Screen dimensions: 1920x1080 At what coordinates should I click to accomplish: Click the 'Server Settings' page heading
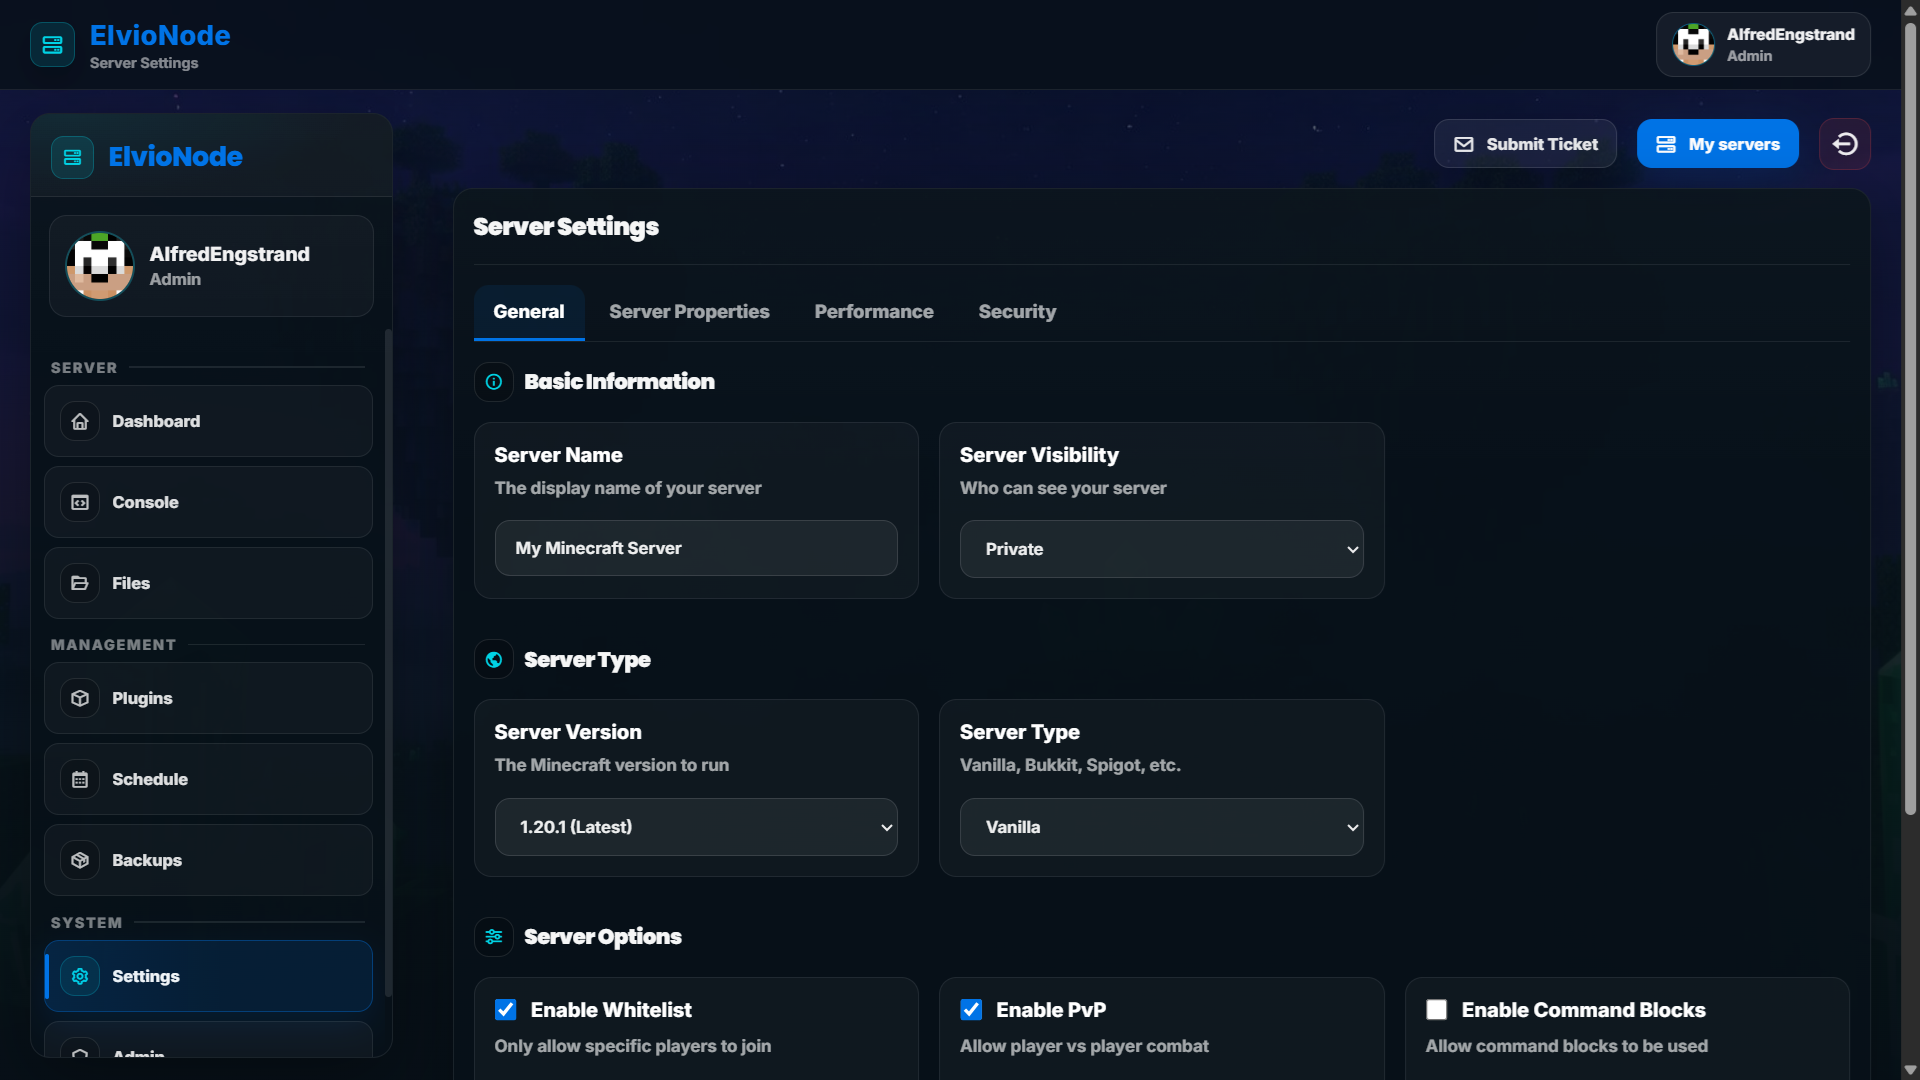pyautogui.click(x=566, y=227)
